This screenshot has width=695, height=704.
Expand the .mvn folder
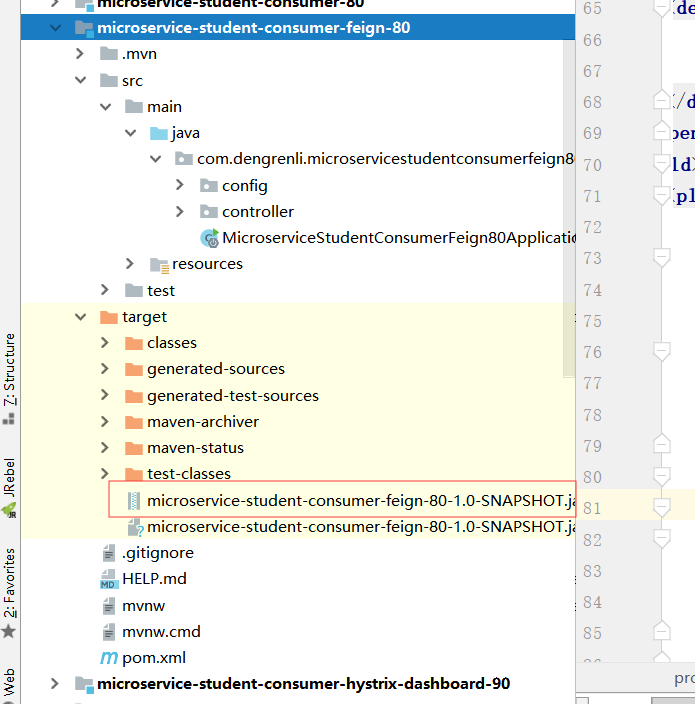point(80,54)
